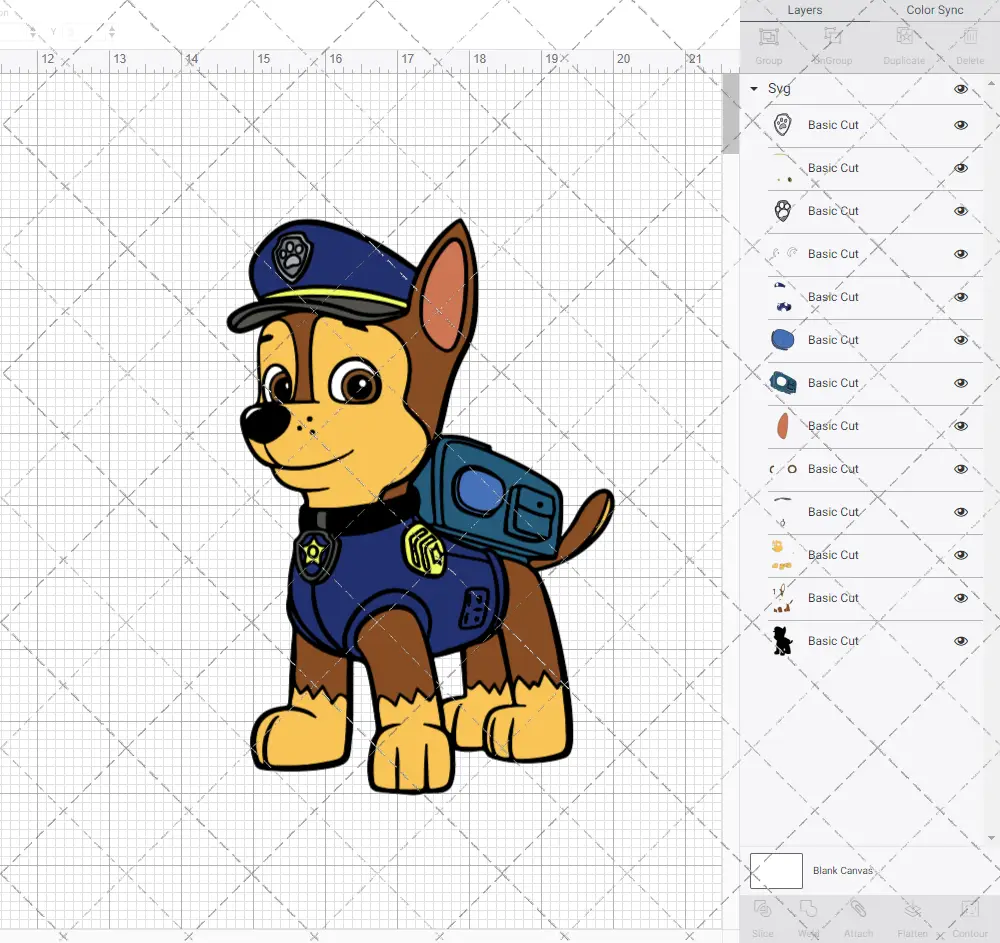Hide the entire Svg group

point(960,89)
